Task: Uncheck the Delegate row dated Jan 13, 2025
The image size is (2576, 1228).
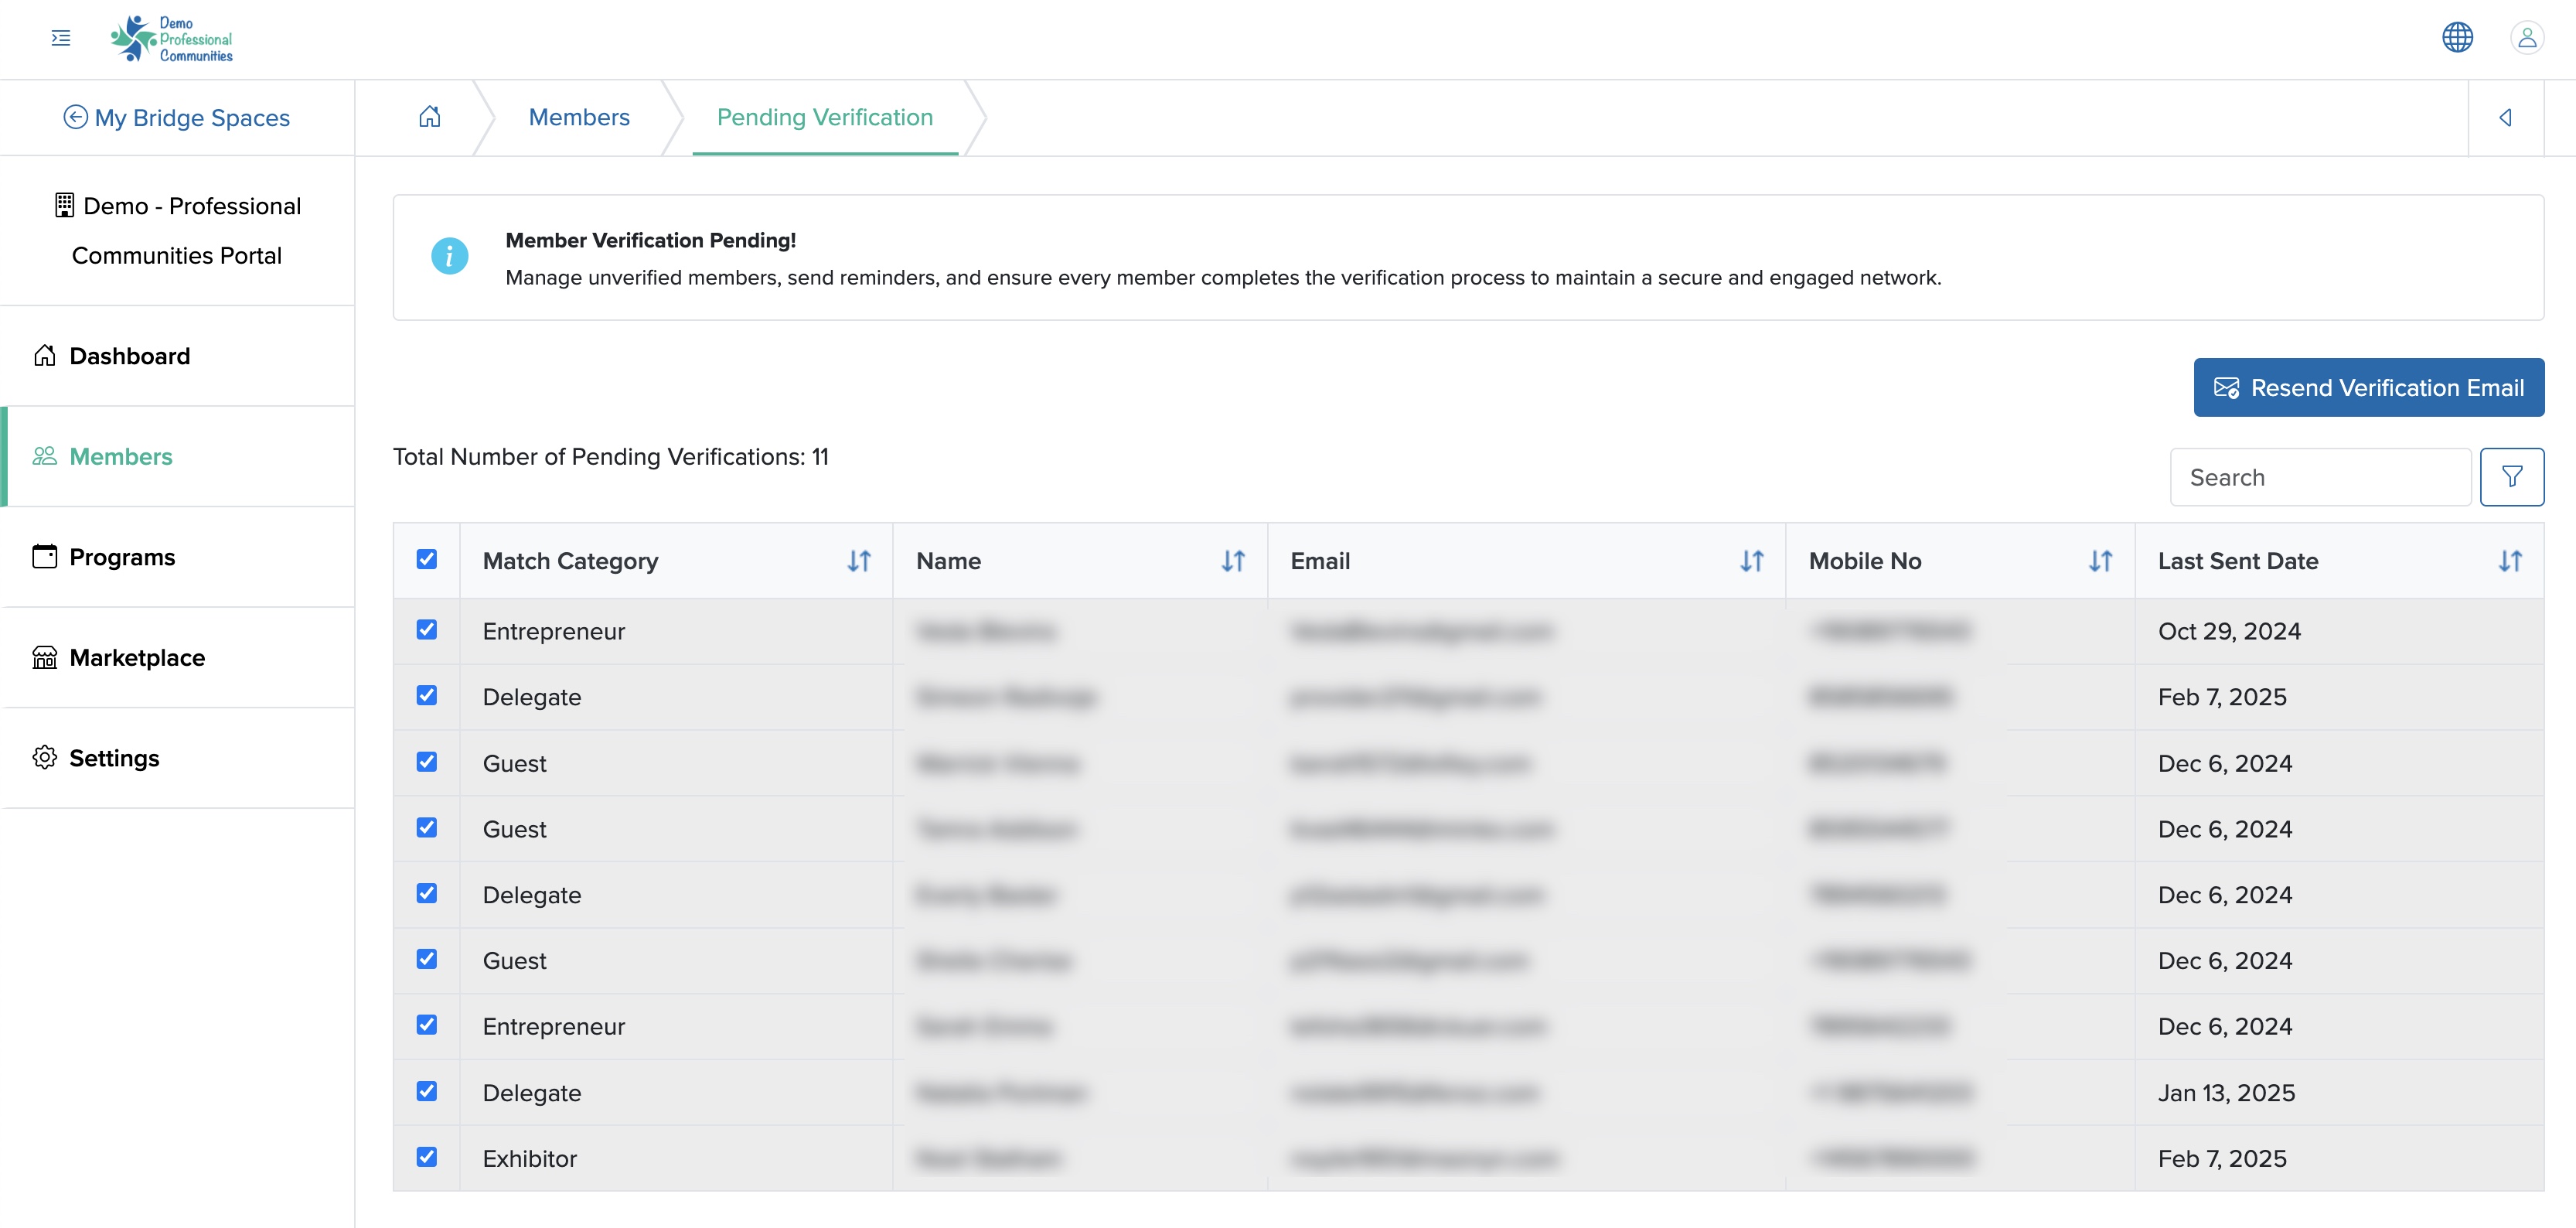Action: click(427, 1091)
